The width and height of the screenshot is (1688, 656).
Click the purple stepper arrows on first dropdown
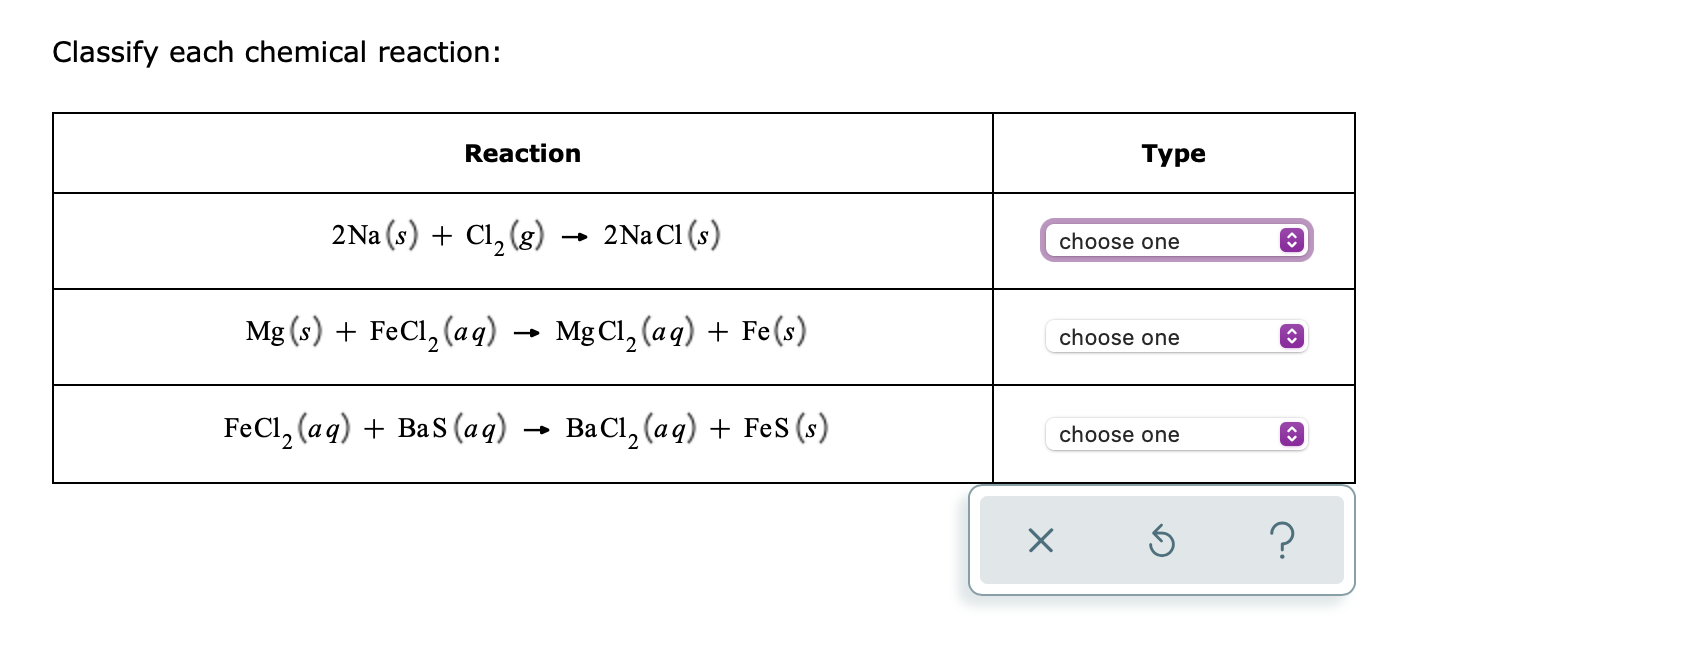coord(1291,241)
